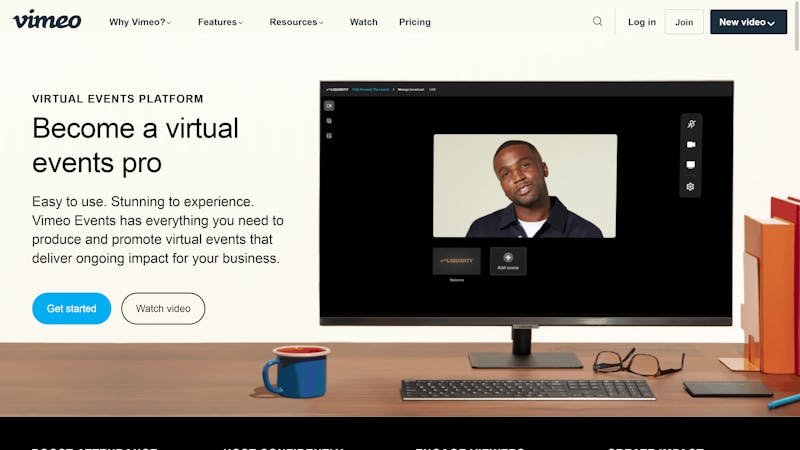The height and width of the screenshot is (450, 800).
Task: Click the Vimeo logo
Action: (x=47, y=20)
